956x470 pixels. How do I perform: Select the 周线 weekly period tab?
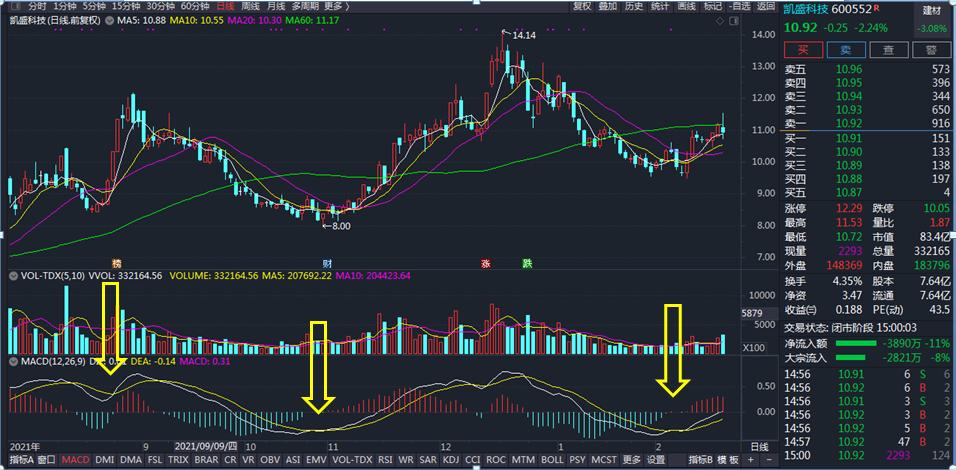[x=250, y=6]
